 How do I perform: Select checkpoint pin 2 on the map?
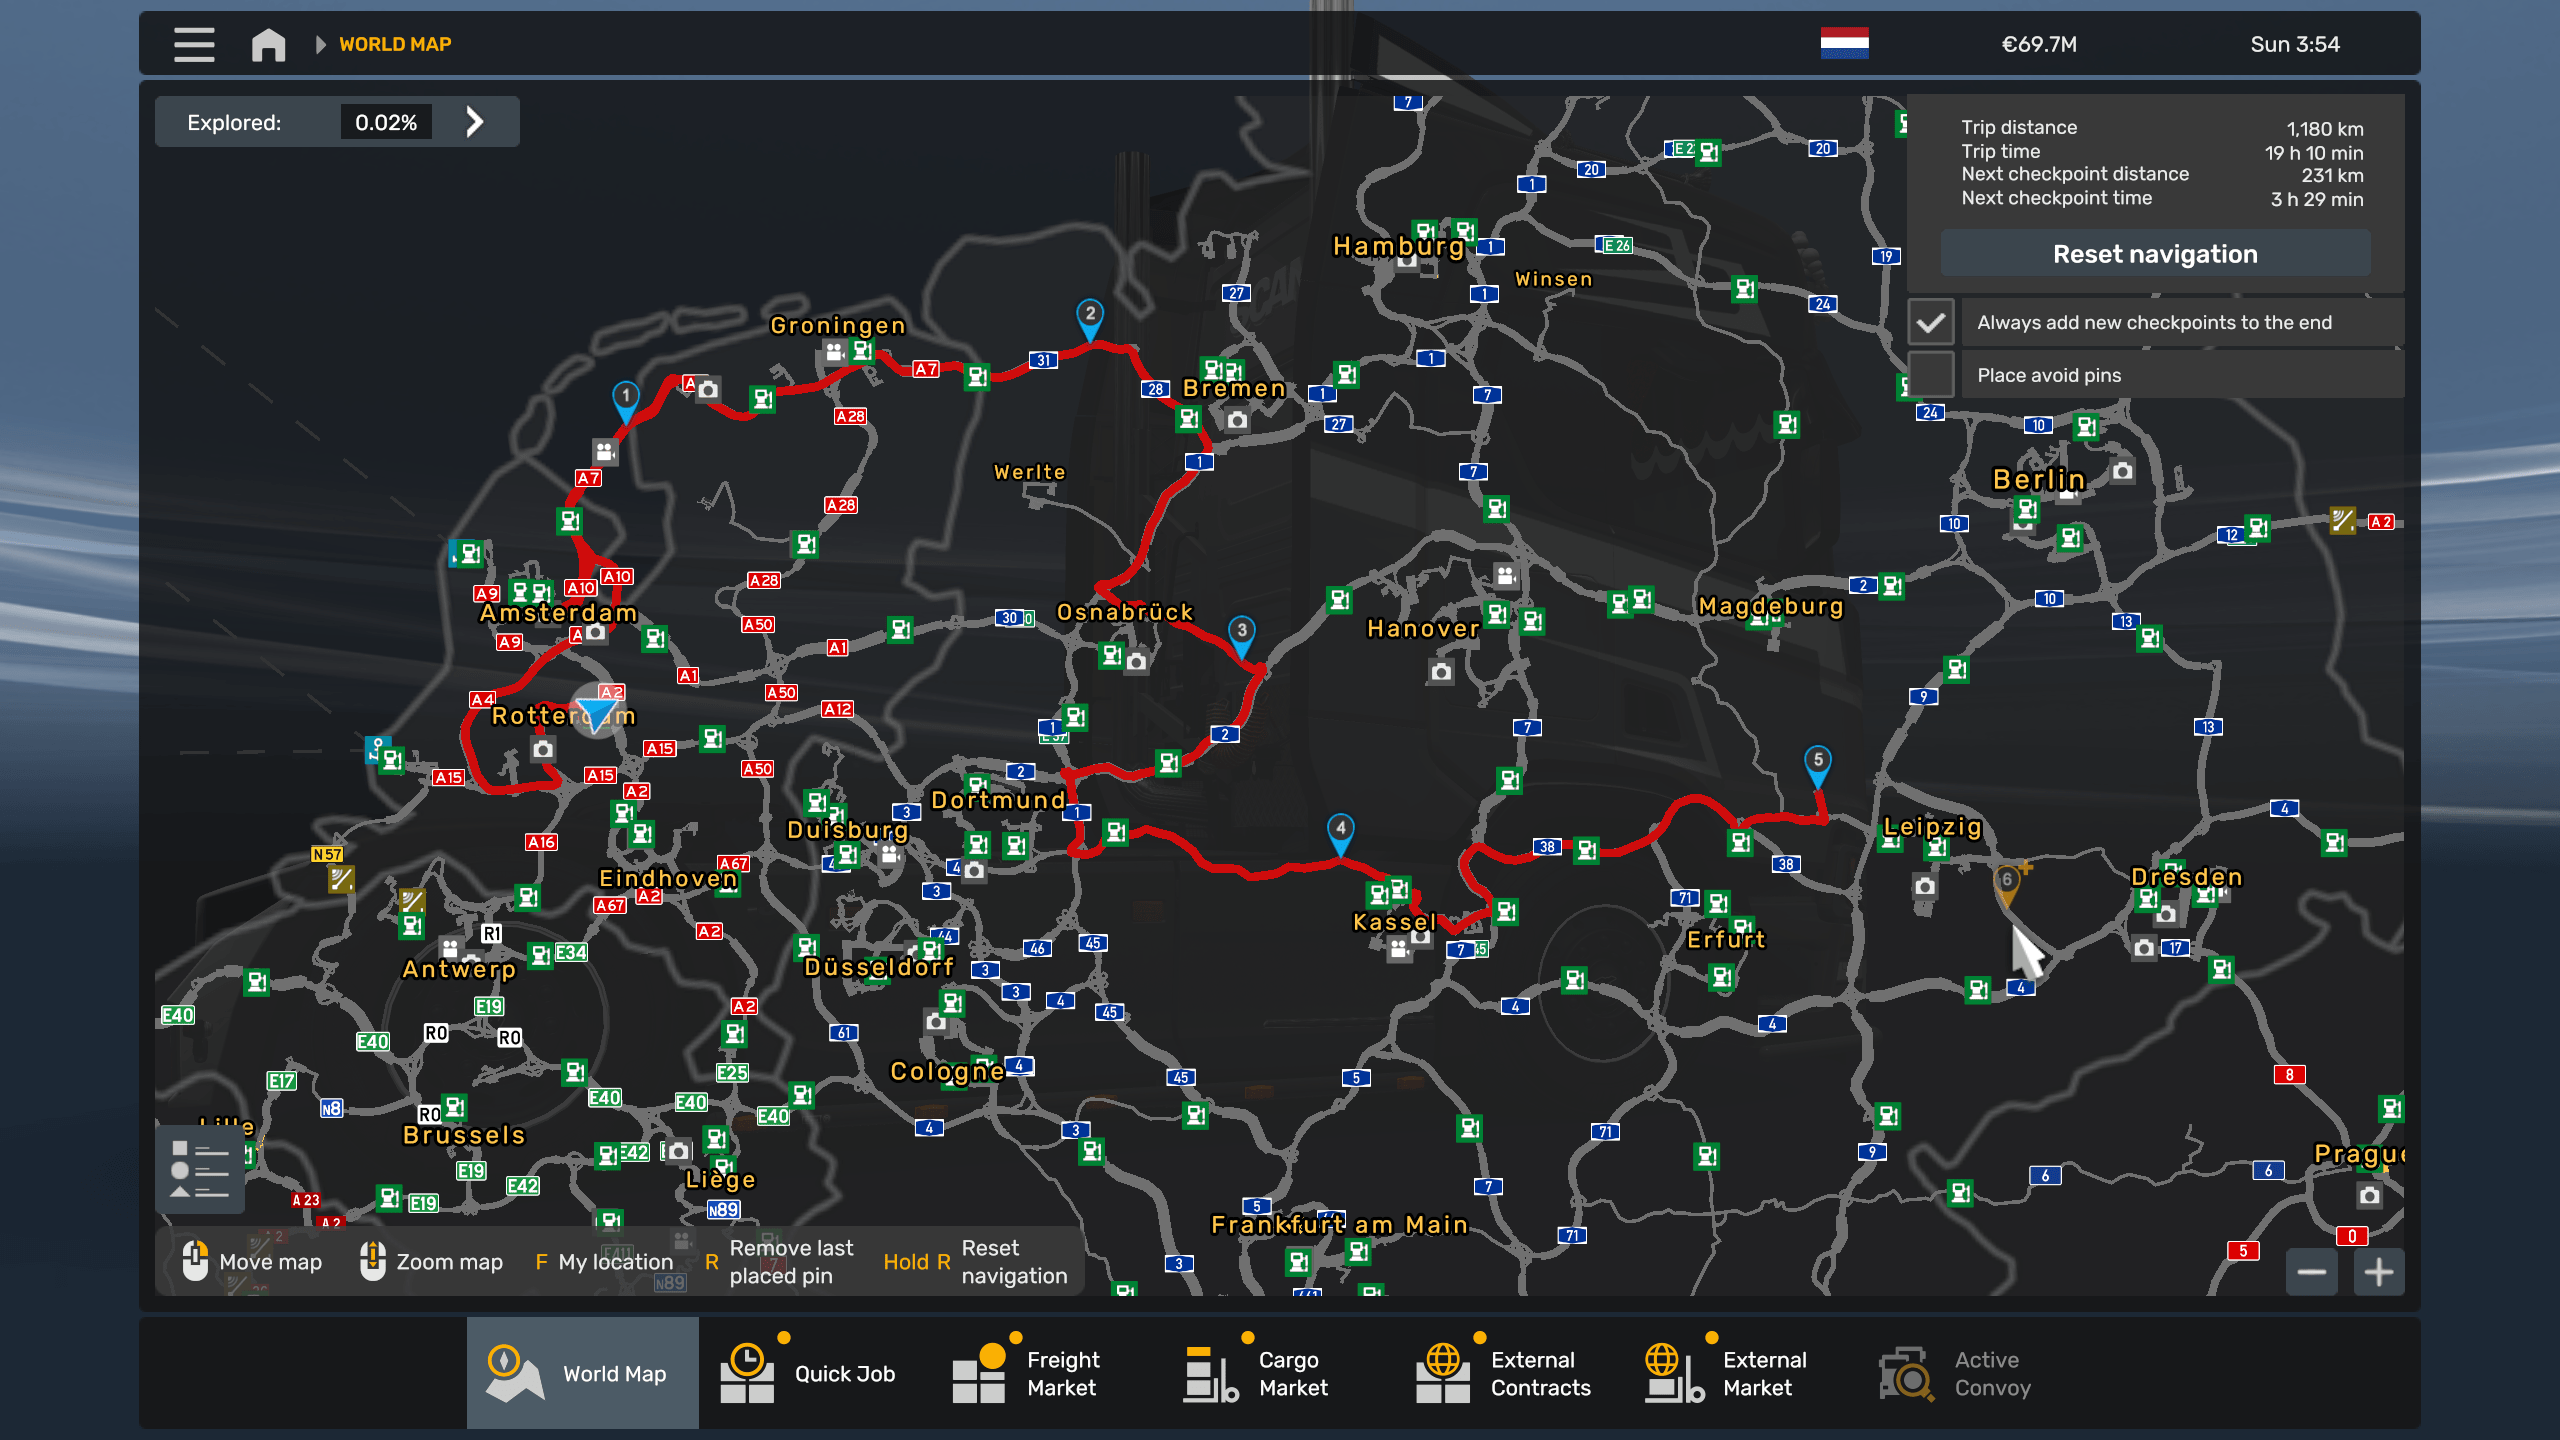pos(1090,319)
